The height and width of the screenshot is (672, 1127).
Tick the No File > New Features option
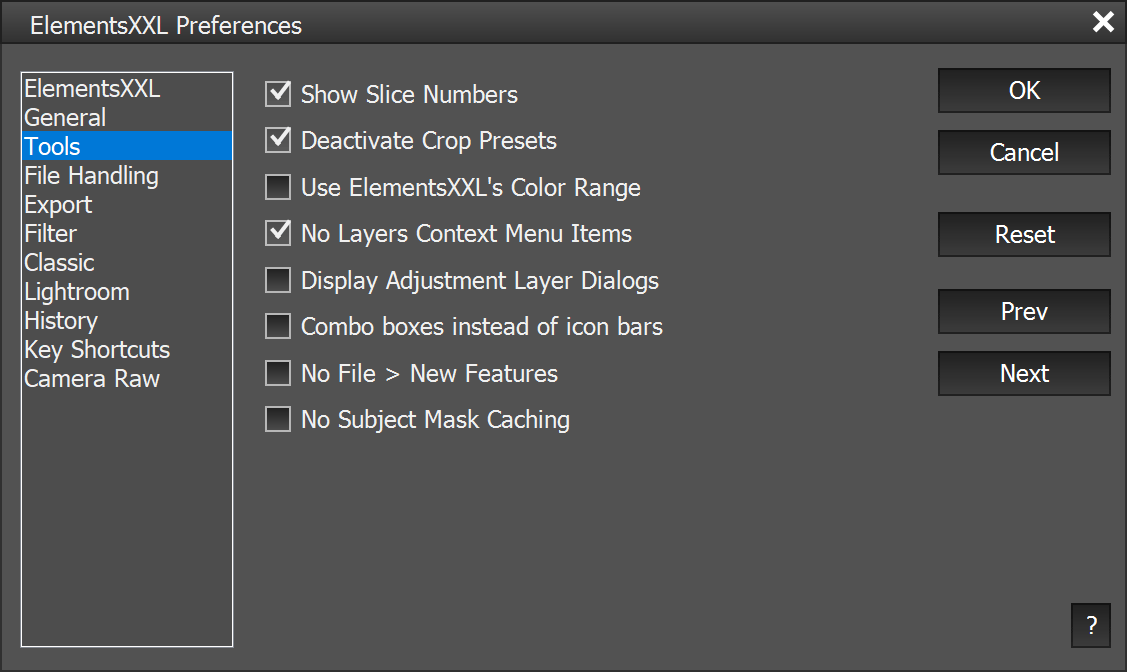(x=278, y=373)
